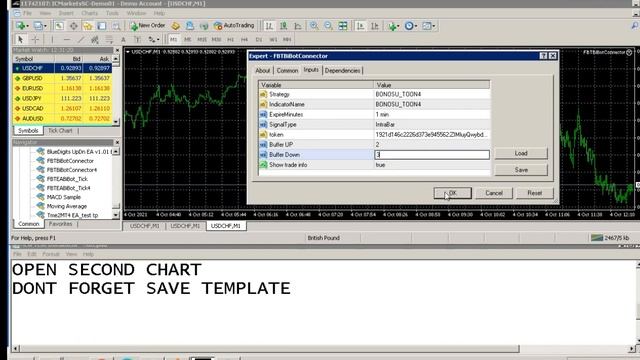
Task: Toggle chart shift
Action: (375, 26)
